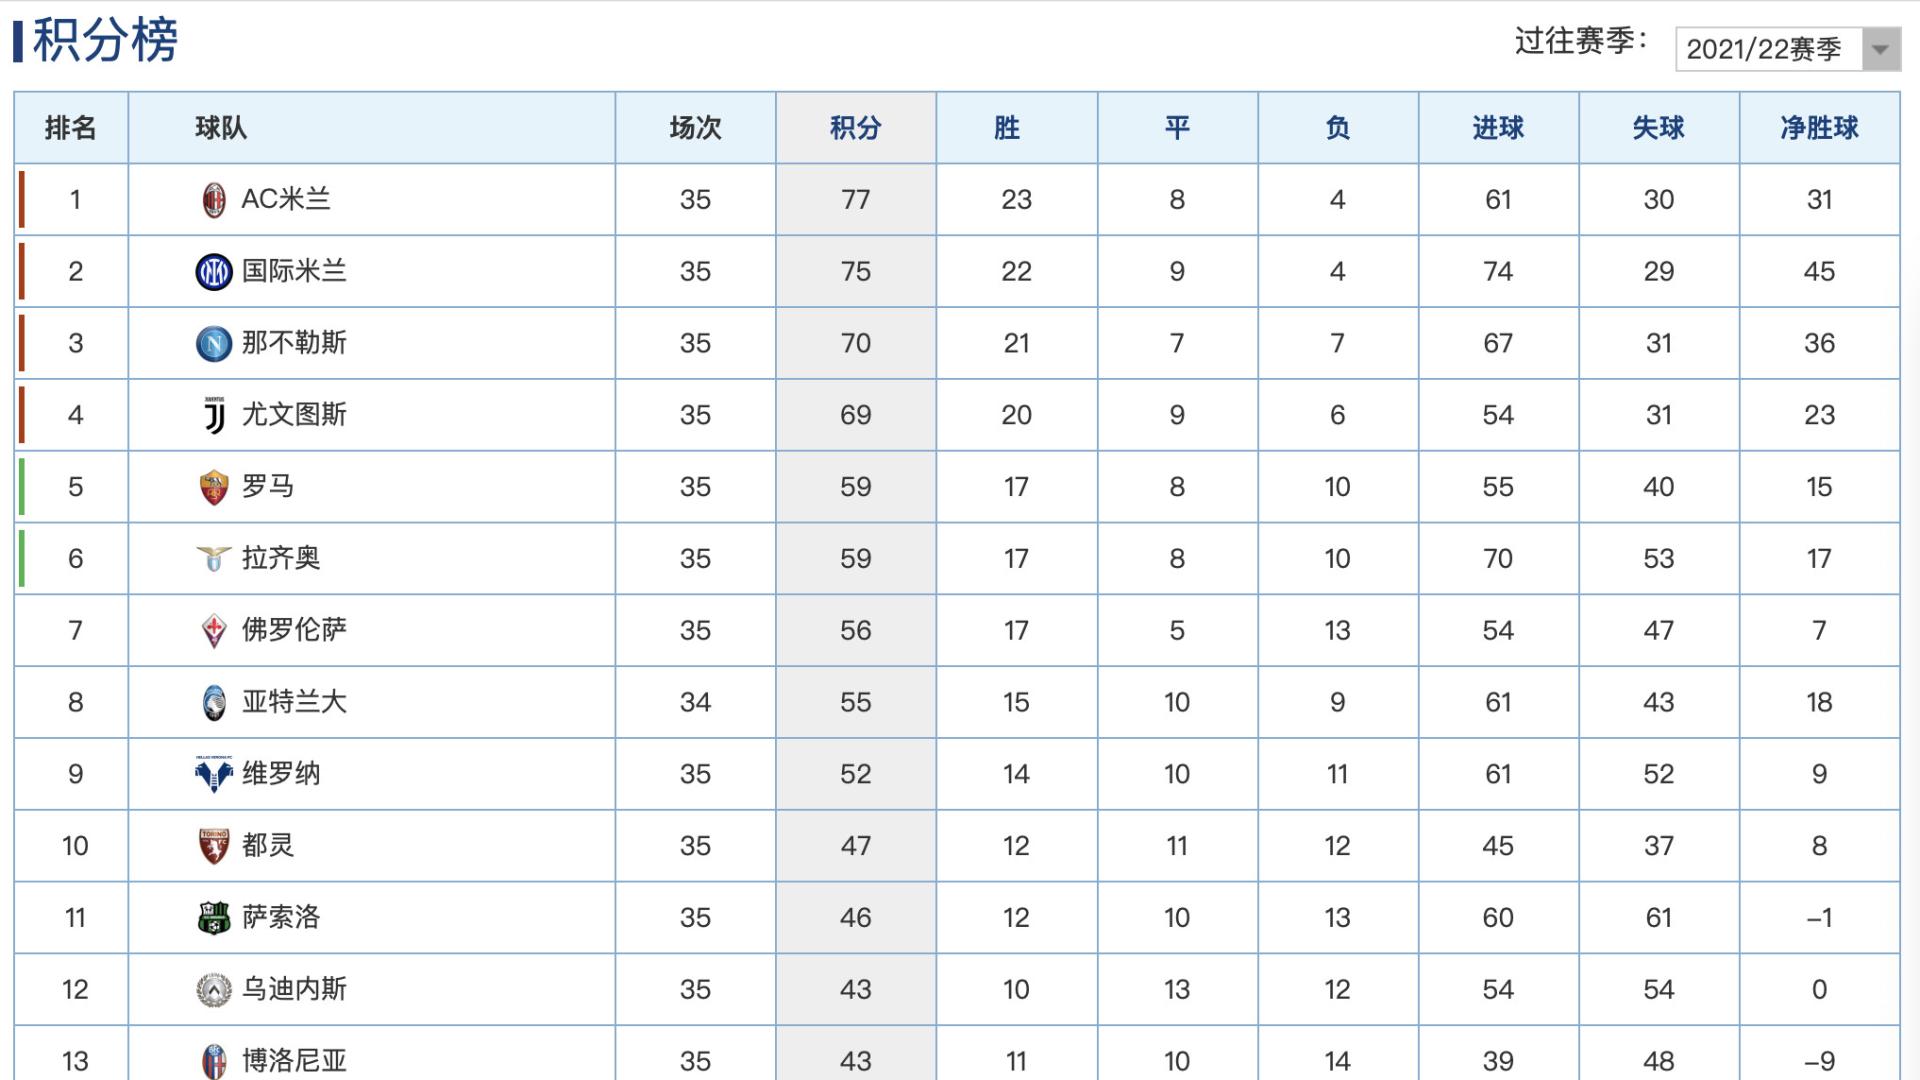Click the Juventus team crest icon
The image size is (1920, 1080).
coord(214,416)
